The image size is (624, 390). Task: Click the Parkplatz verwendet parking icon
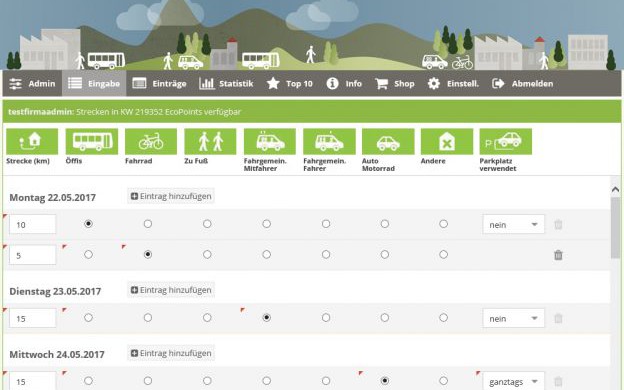(505, 141)
